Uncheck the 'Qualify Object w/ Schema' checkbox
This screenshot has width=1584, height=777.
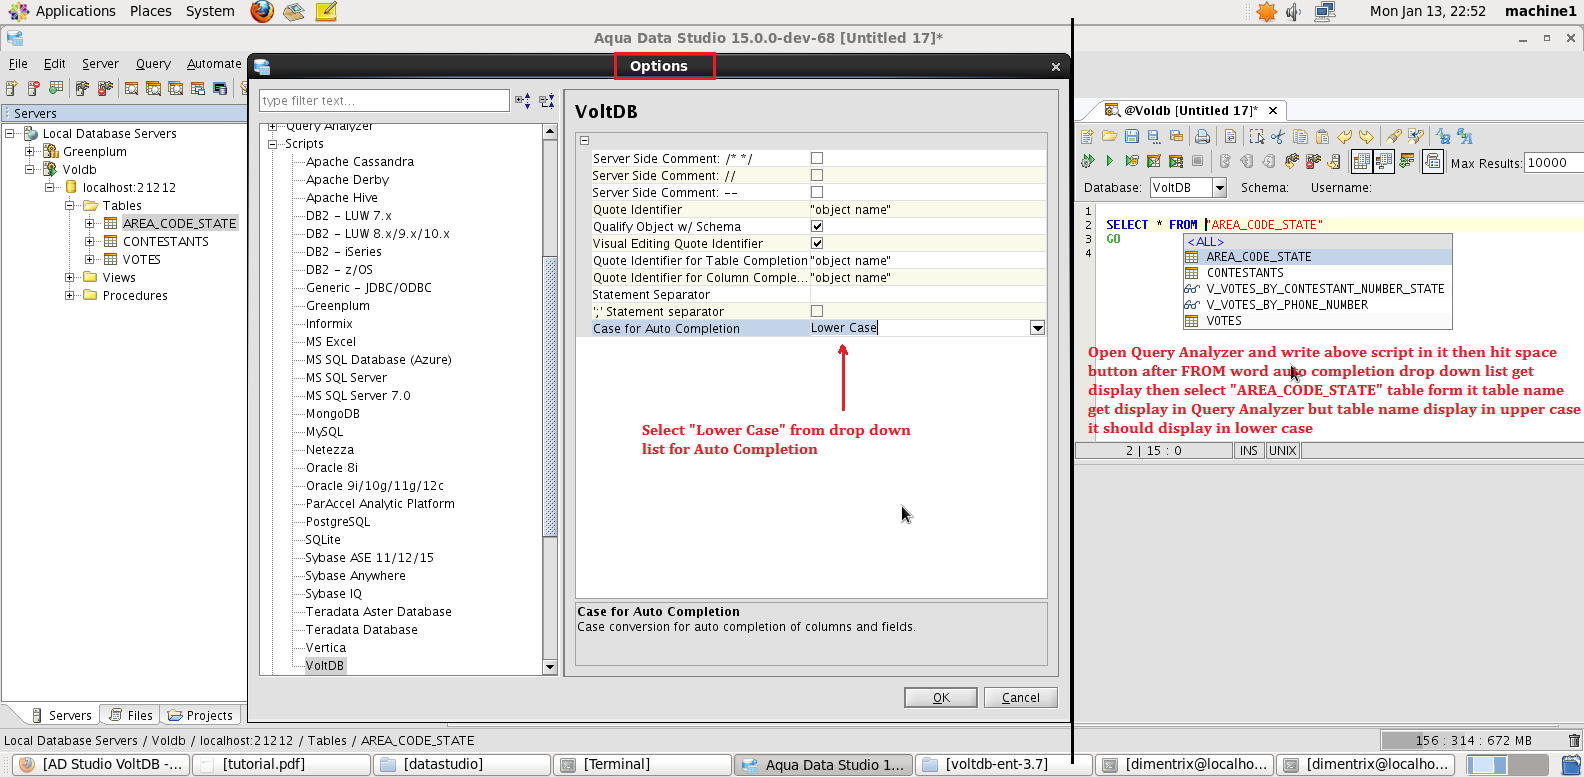pyautogui.click(x=817, y=226)
